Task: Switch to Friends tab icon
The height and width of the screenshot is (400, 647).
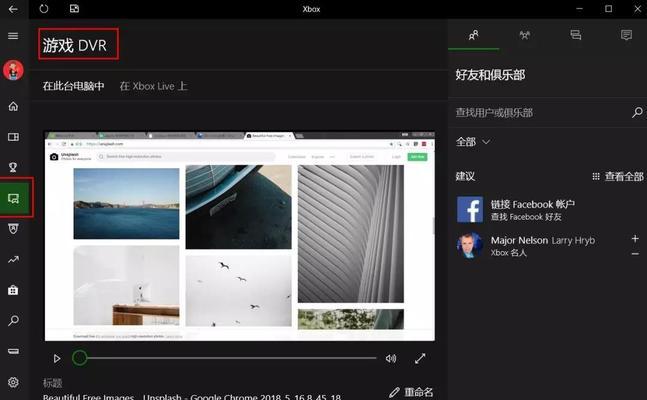Action: tap(474, 35)
